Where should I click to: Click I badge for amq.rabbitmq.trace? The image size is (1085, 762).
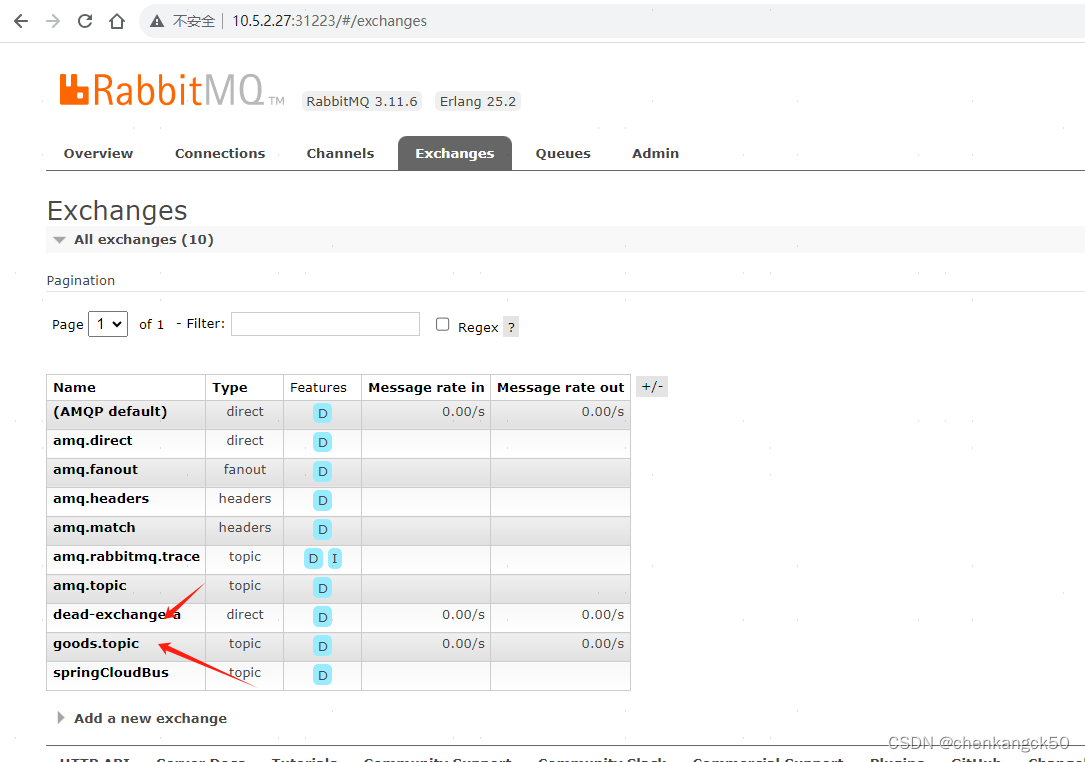(334, 559)
